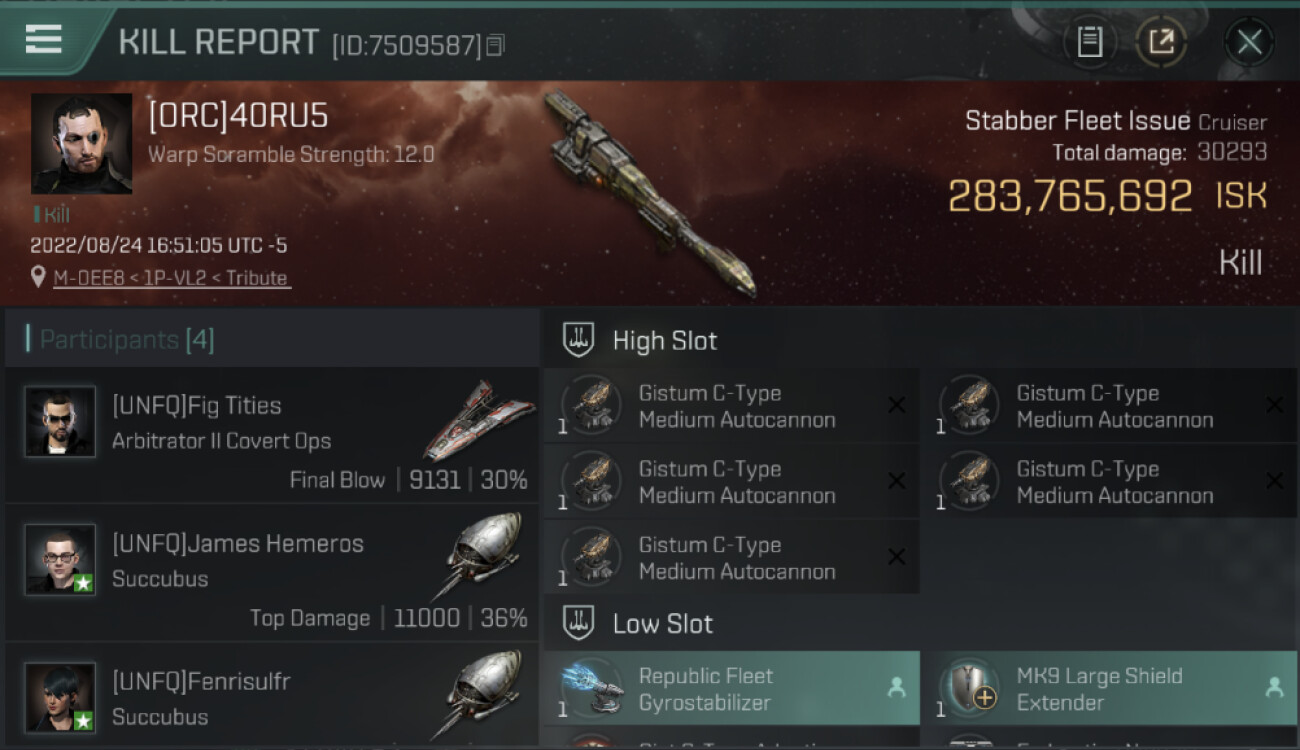Select 40RU5 pilot portrait
Screen dimensions: 1300x750
[82, 144]
